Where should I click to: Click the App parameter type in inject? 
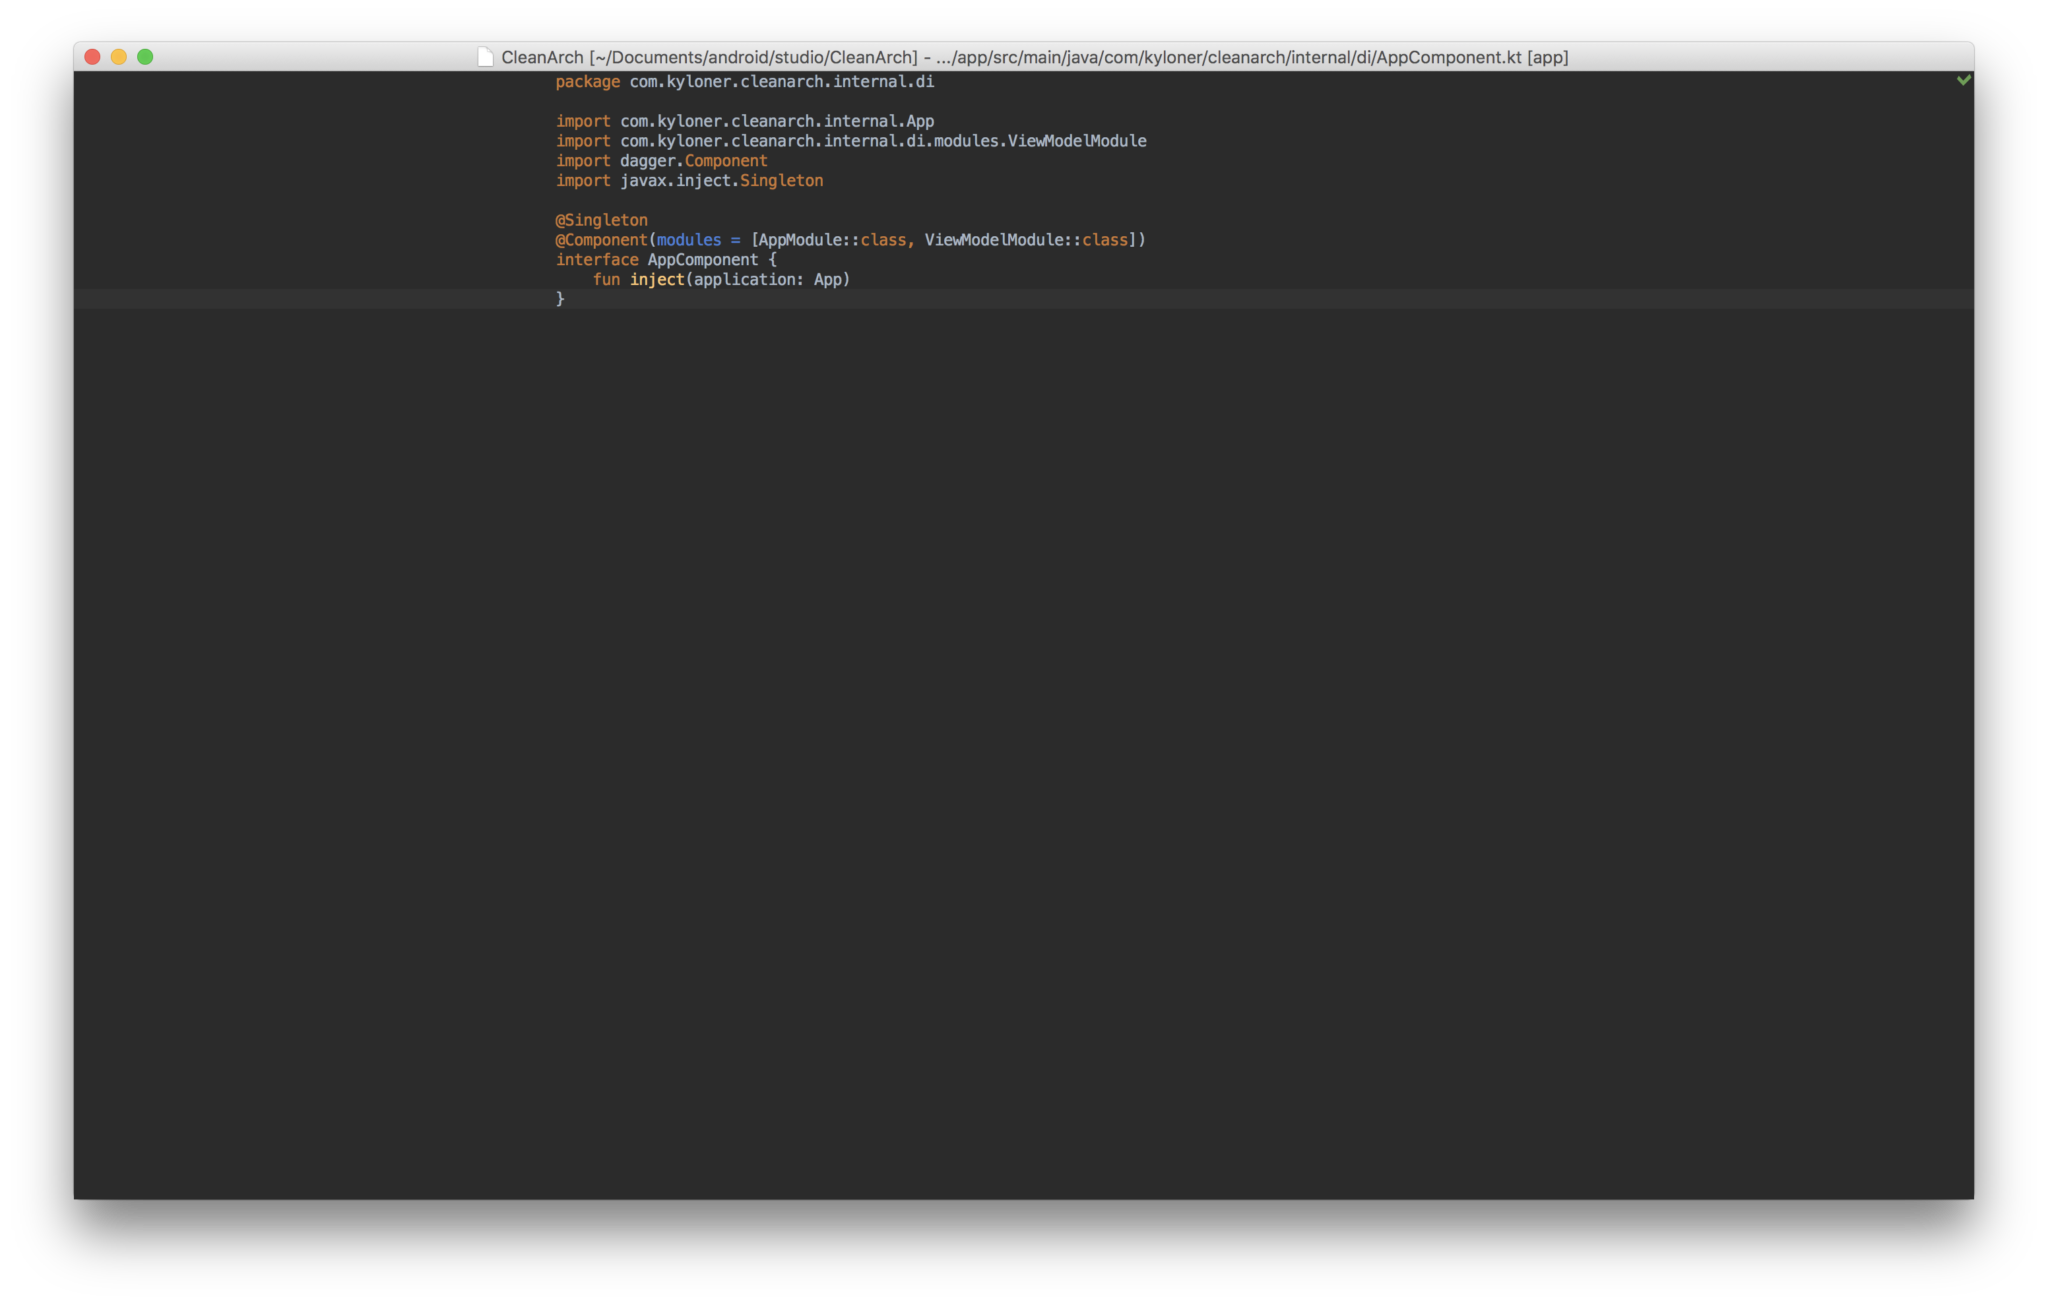828,279
